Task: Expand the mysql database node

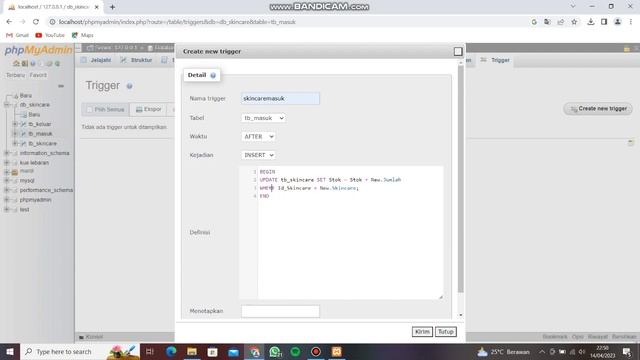Action: click(7, 180)
